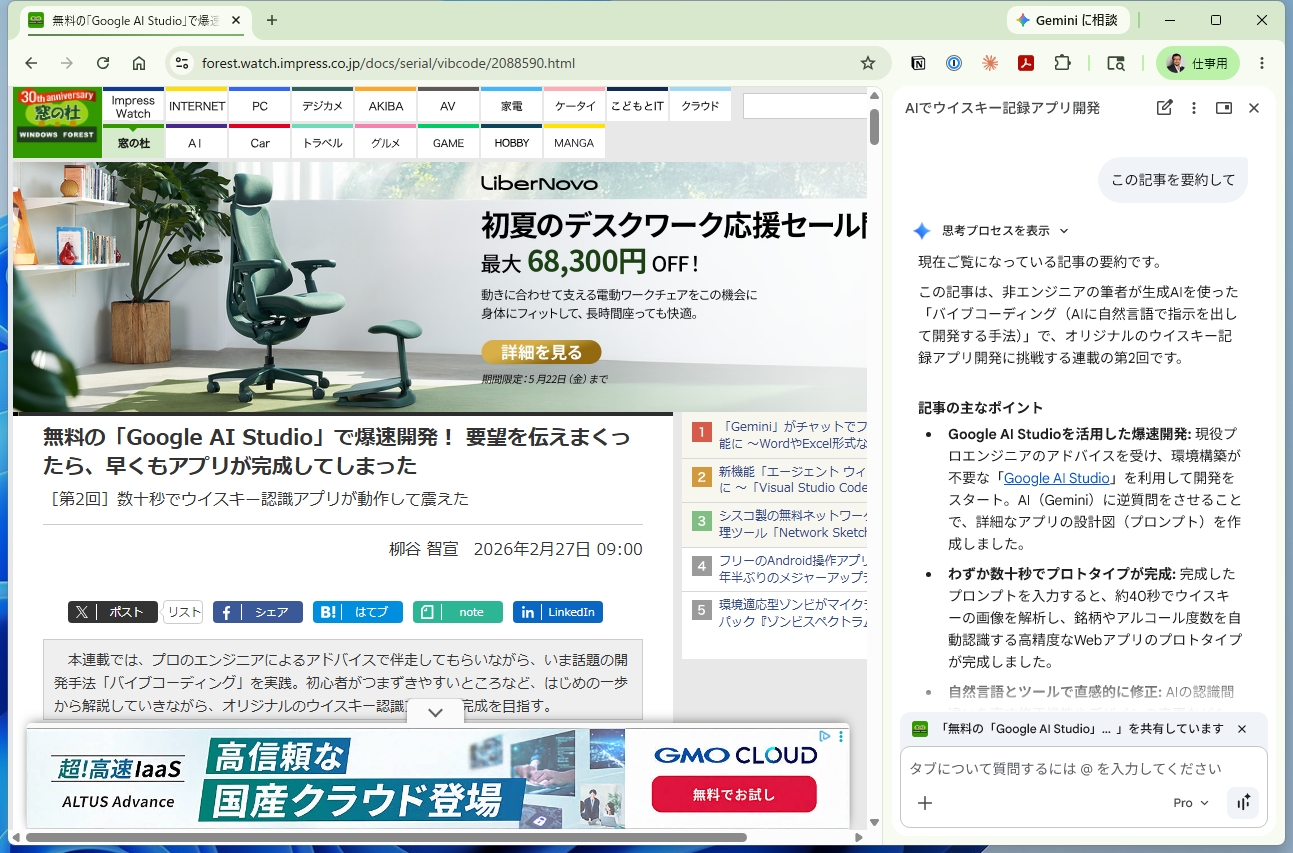
Task: Click the 窓の杜 30th anniversary logo
Action: pyautogui.click(x=57, y=122)
